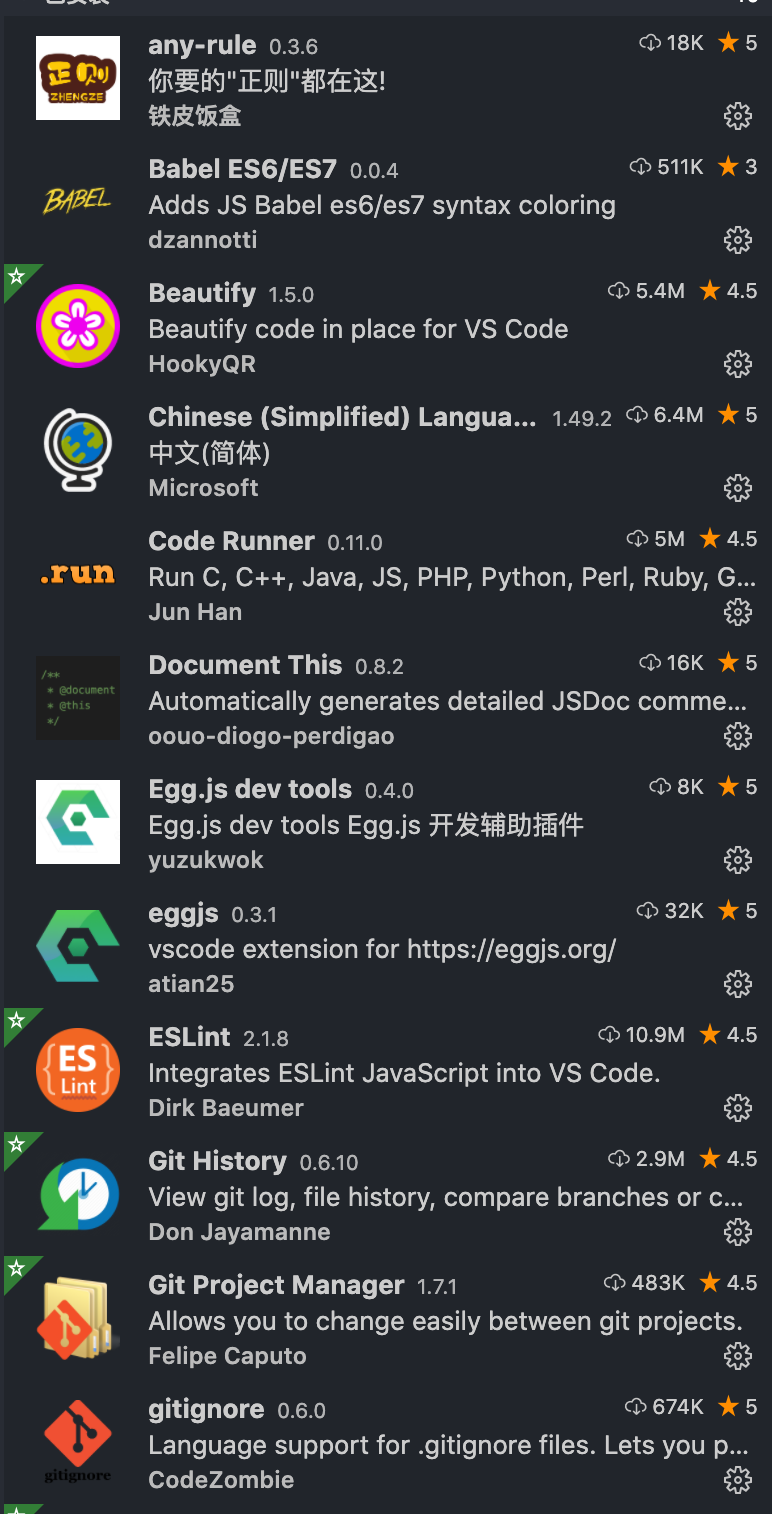Viewport: 772px width, 1514px height.
Task: Open manage gear for Git Project Manager
Action: [737, 1356]
